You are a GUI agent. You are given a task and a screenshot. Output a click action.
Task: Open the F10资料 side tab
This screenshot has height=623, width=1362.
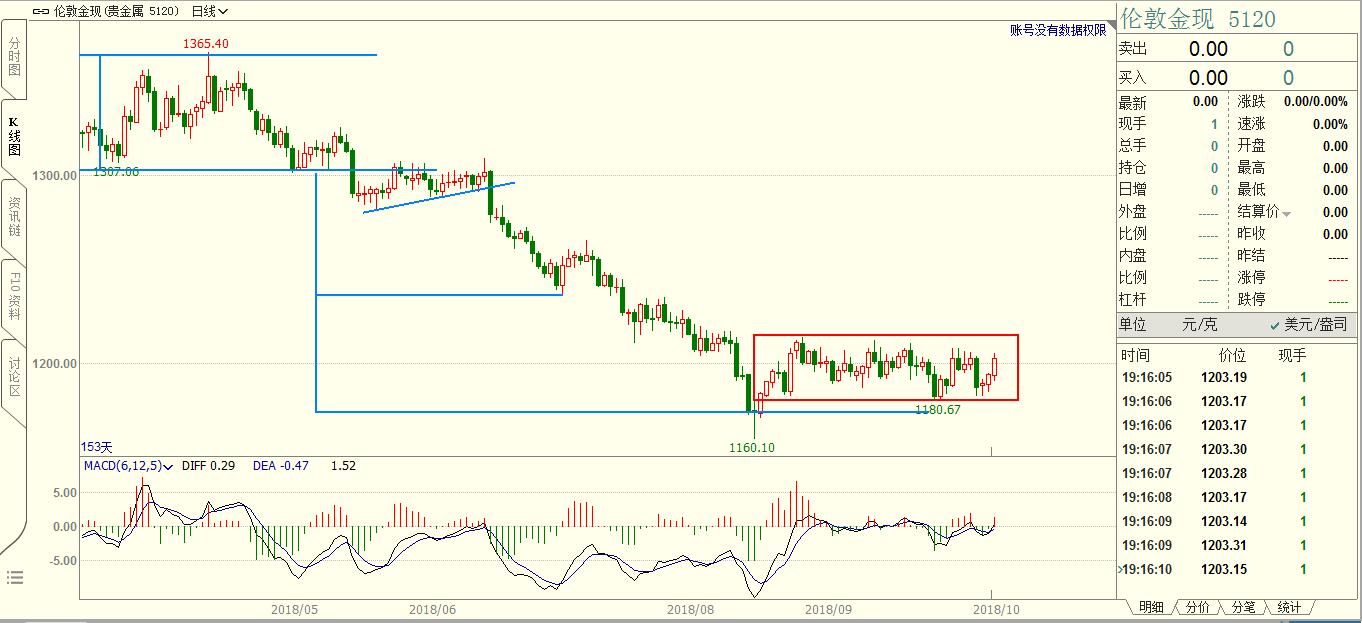[14, 295]
